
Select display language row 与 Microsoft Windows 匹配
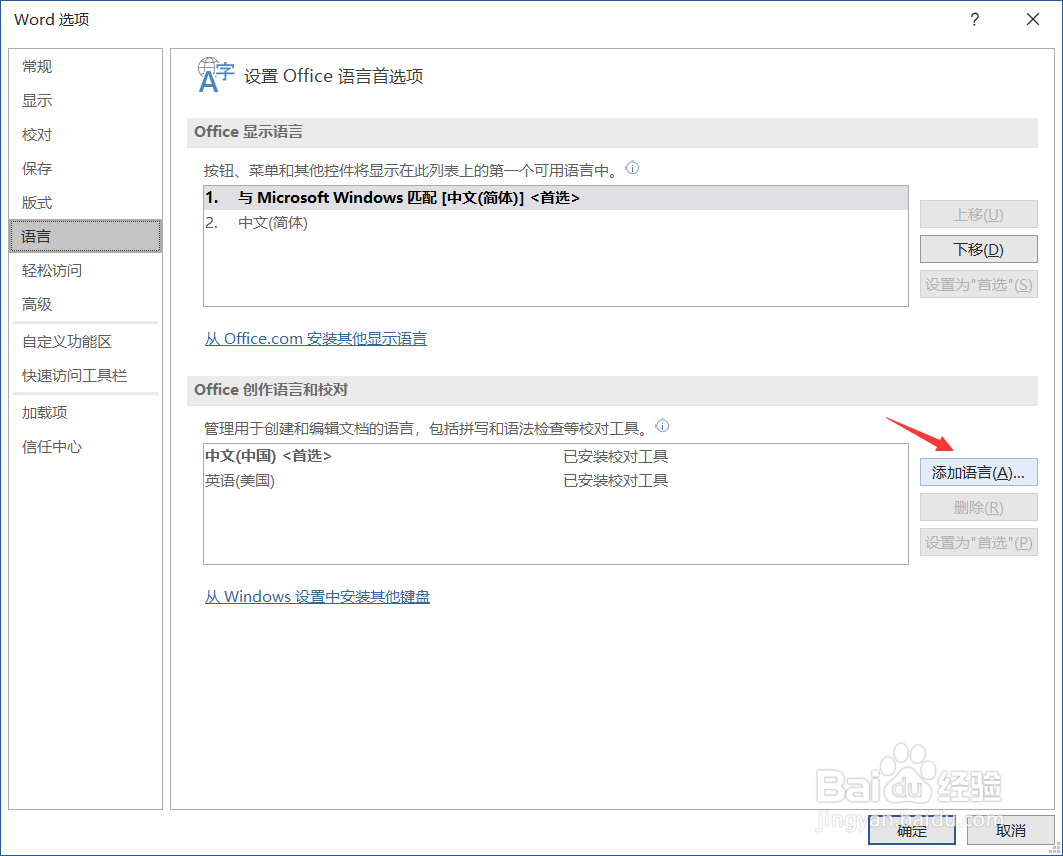point(555,198)
